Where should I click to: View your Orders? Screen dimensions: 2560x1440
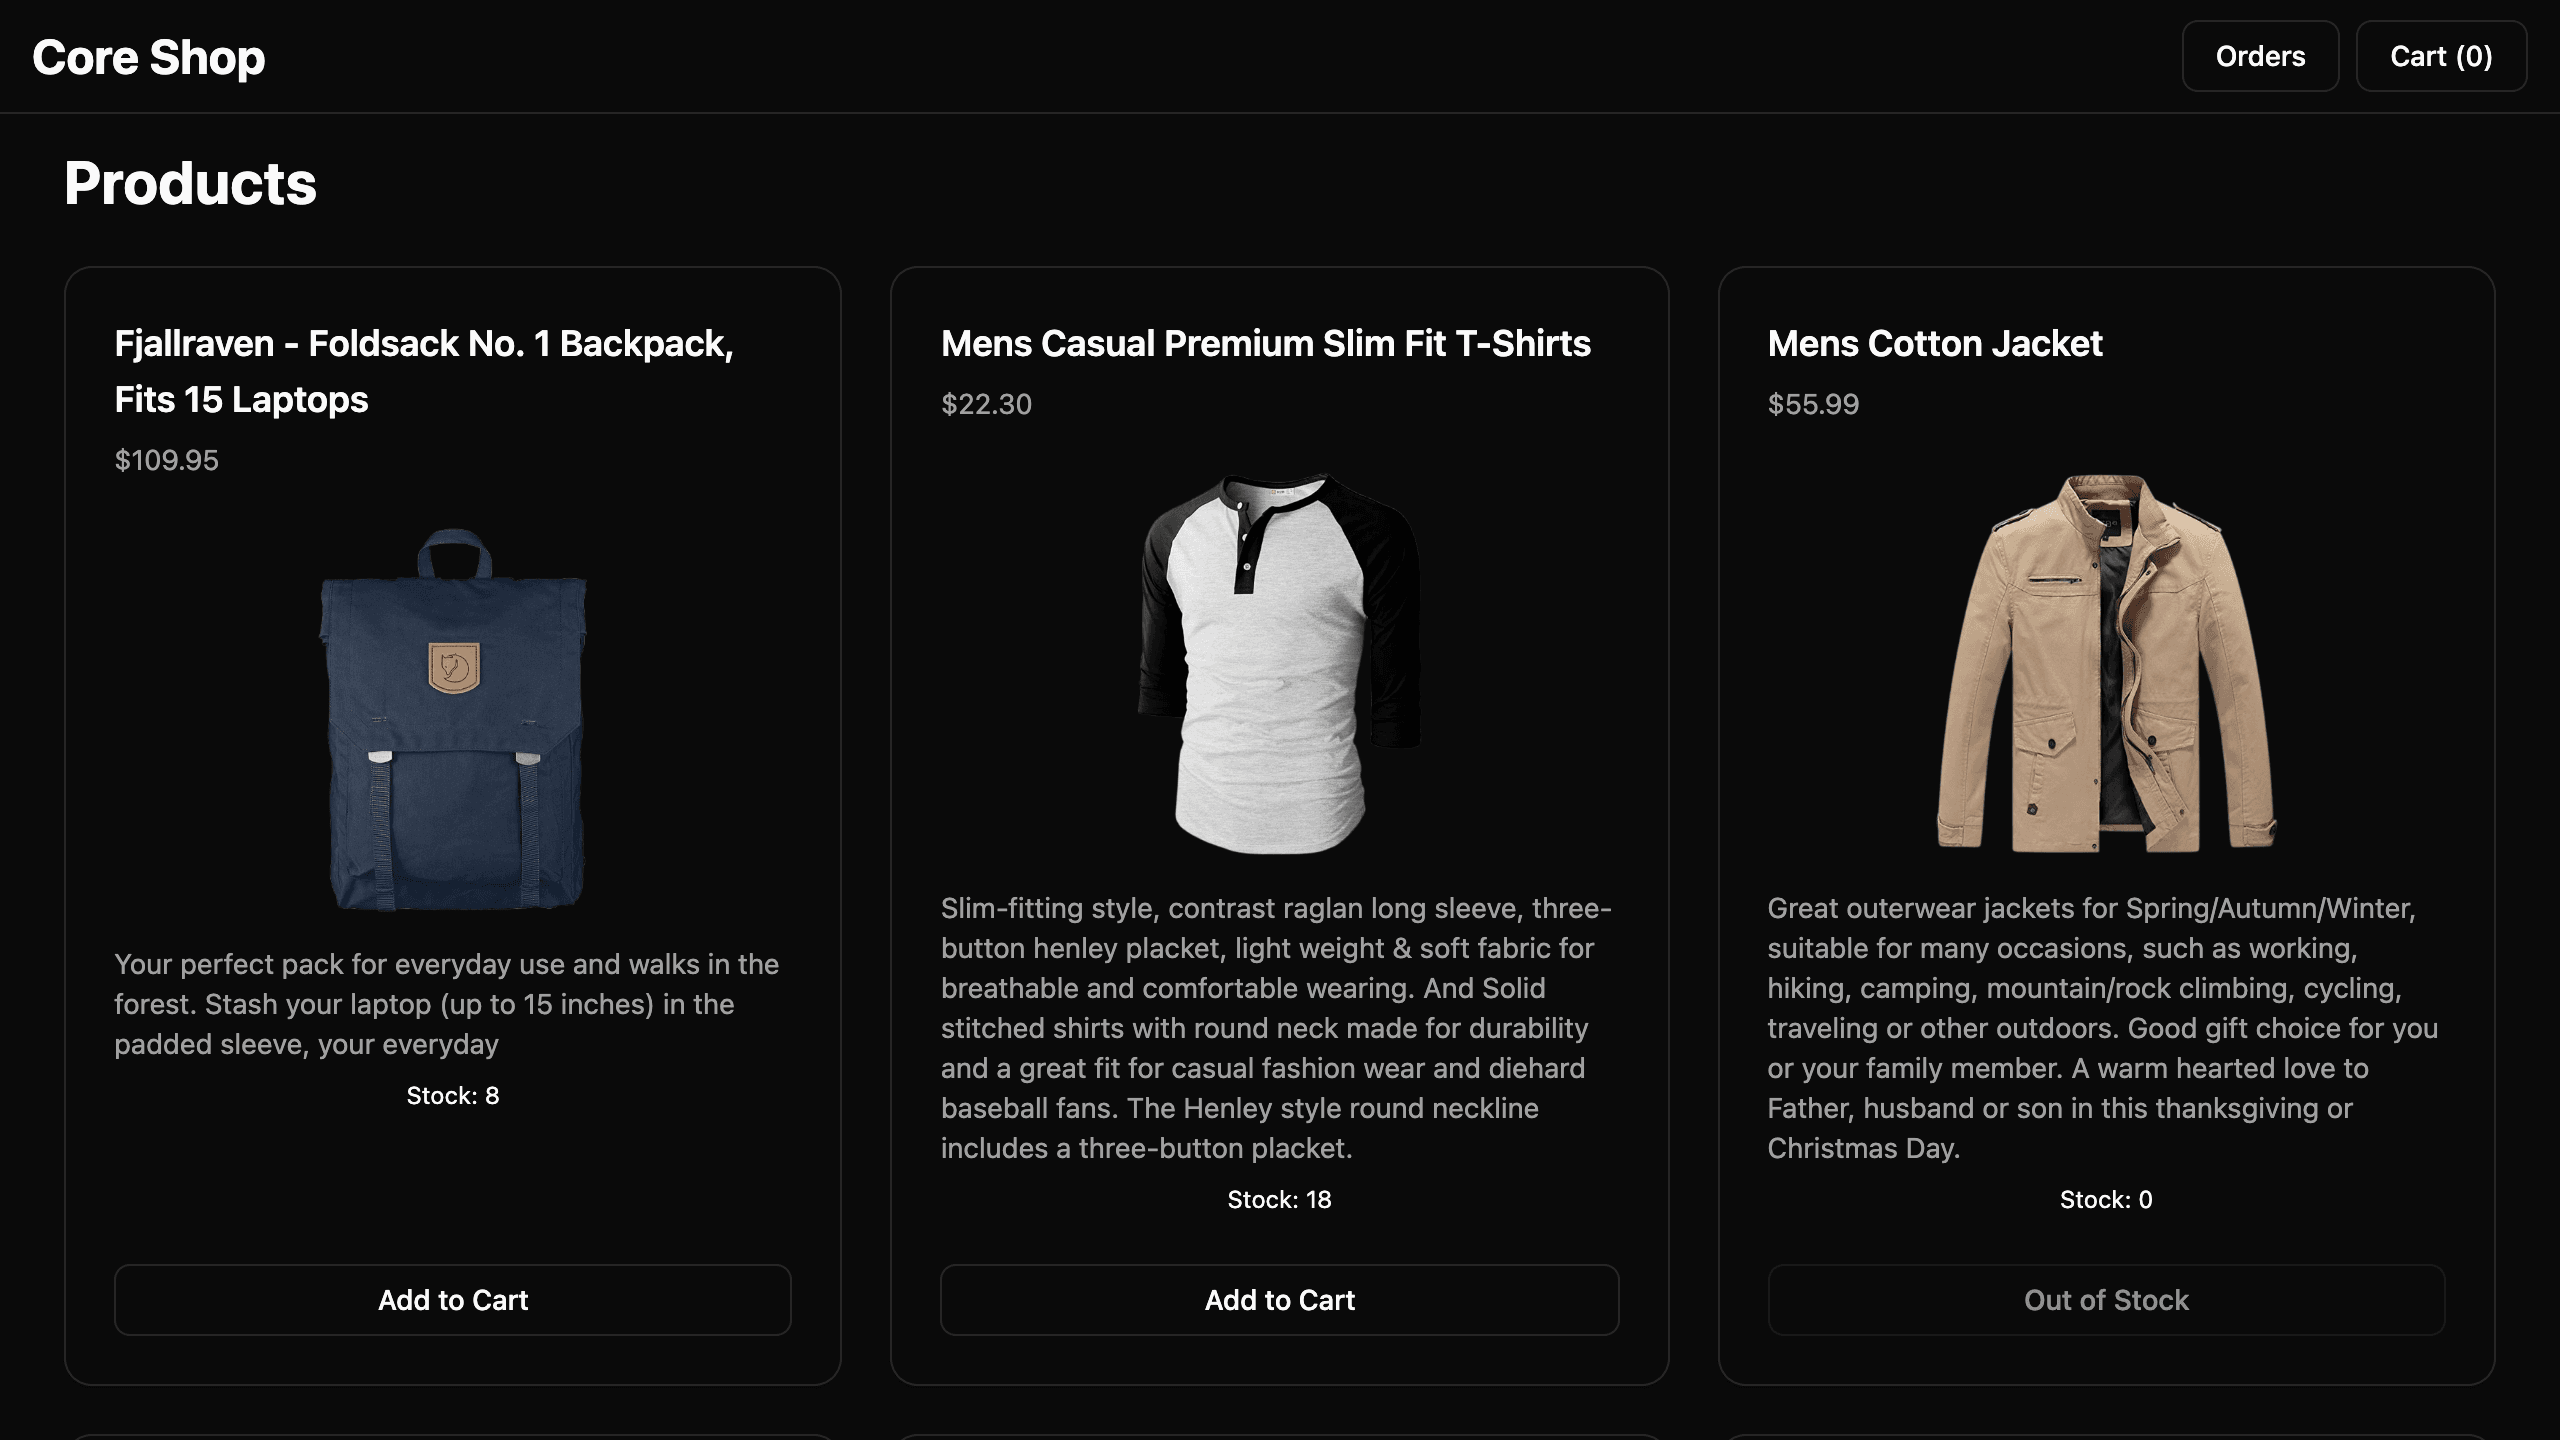pyautogui.click(x=2260, y=56)
